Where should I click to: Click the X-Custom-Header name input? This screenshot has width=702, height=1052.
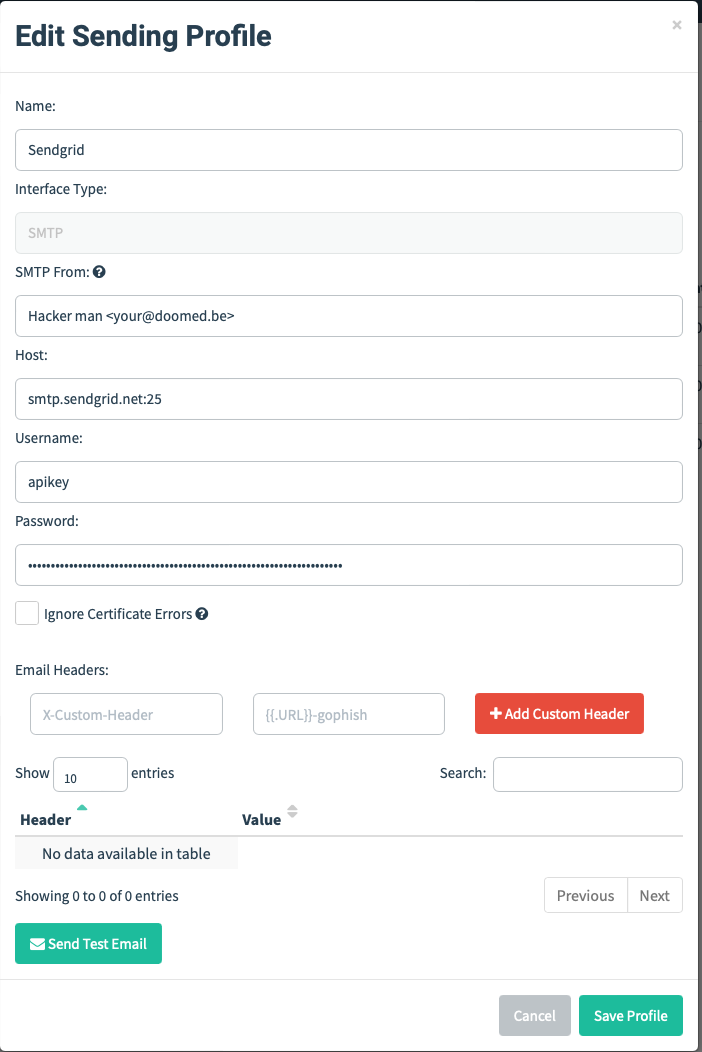(x=126, y=715)
